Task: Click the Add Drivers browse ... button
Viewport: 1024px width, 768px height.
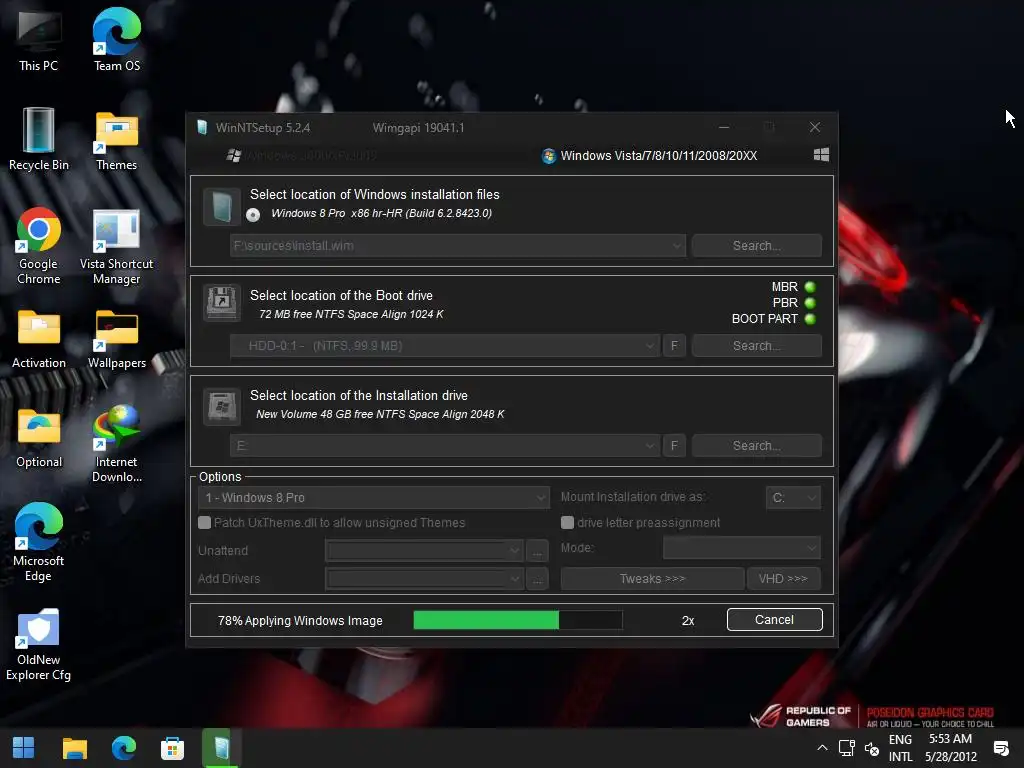Action: [x=537, y=579]
